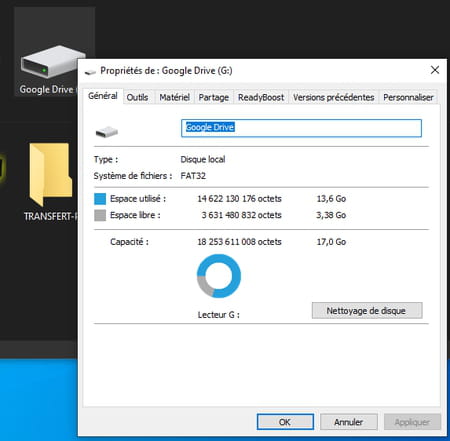Click the "Capacité :" label
The width and height of the screenshot is (450, 441).
pyautogui.click(x=129, y=242)
